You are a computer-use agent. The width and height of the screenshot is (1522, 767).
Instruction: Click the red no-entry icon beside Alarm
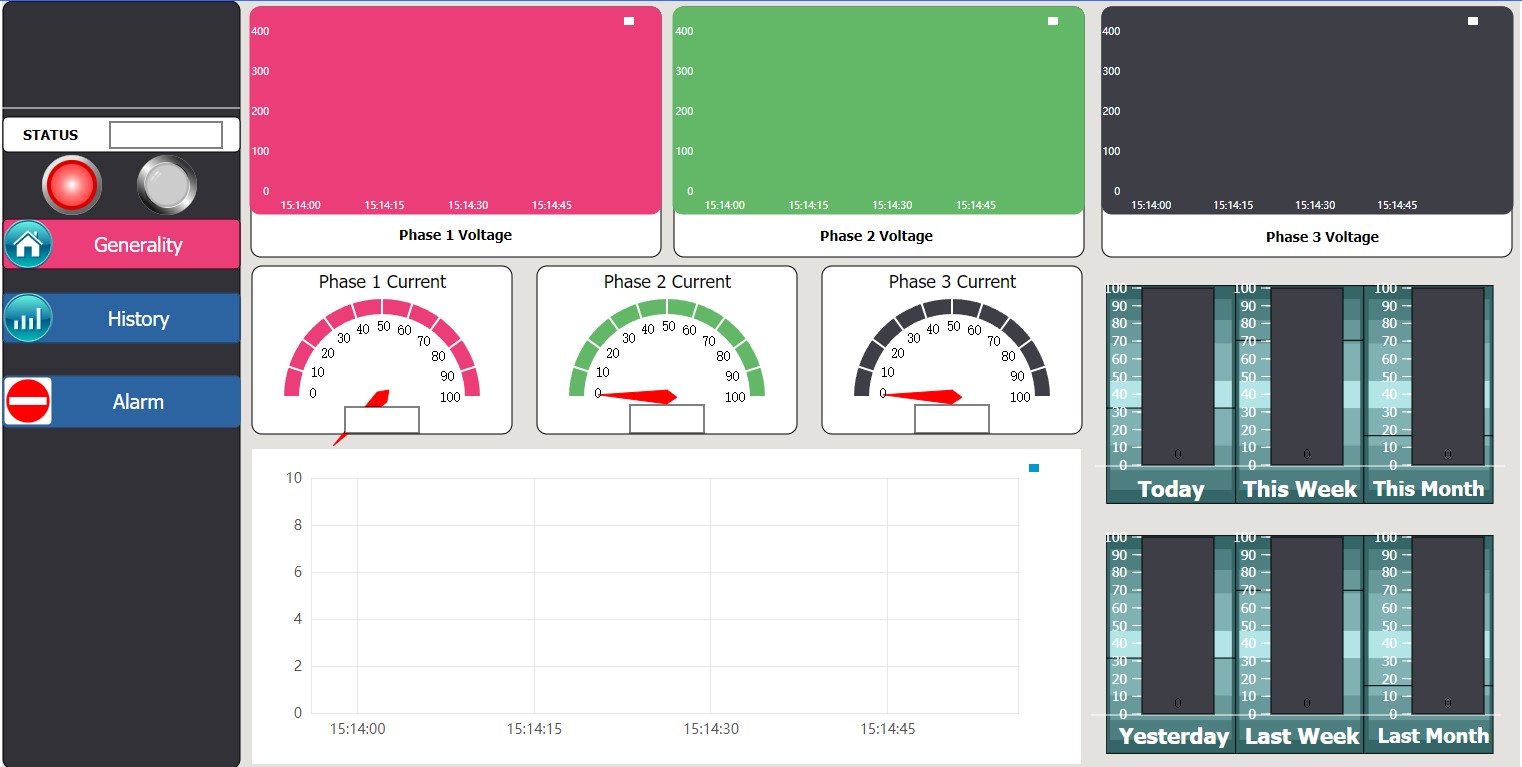point(28,401)
